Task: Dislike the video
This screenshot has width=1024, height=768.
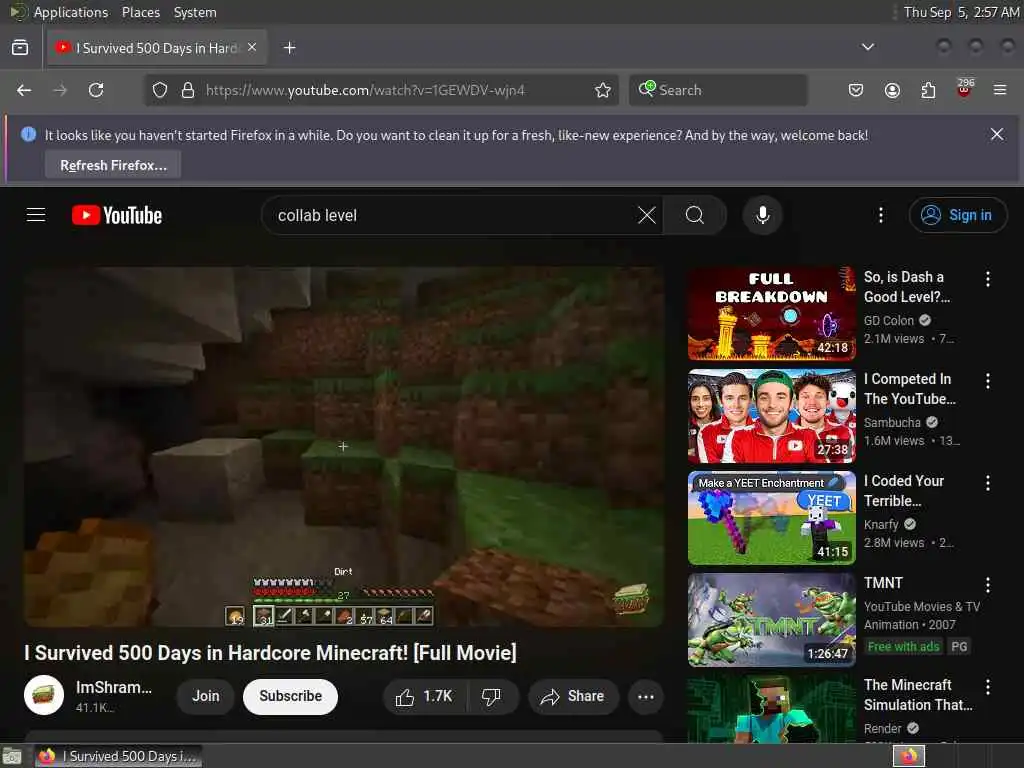Action: tap(492, 697)
